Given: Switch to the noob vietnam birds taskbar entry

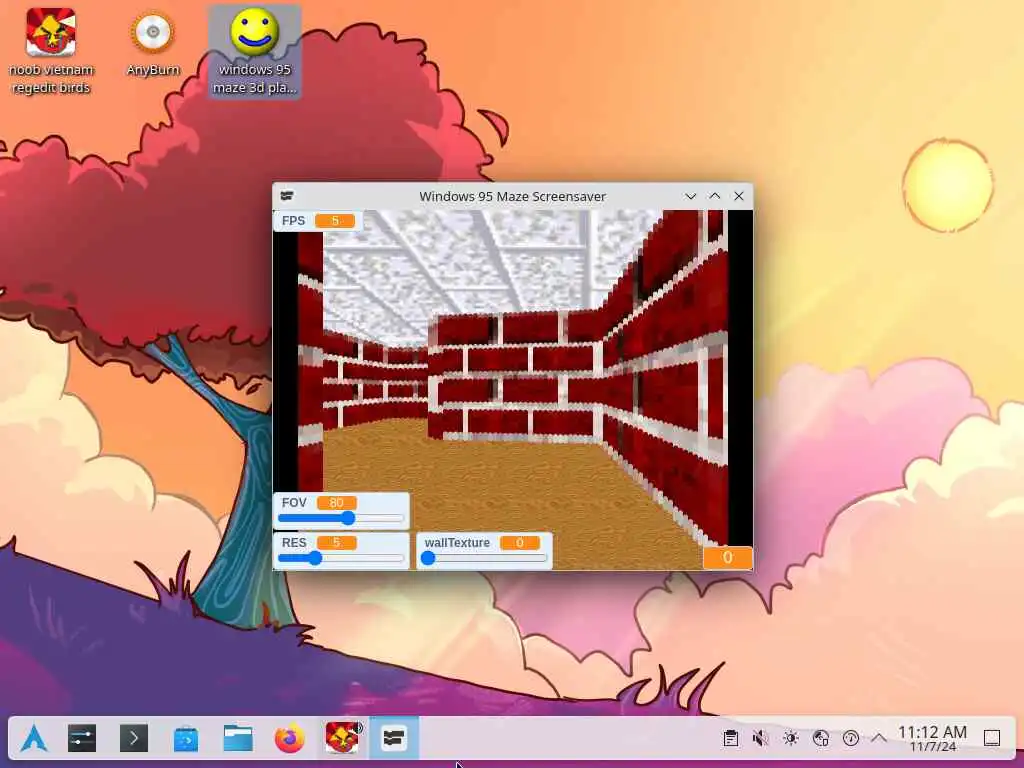Looking at the screenshot, I should click(x=342, y=739).
